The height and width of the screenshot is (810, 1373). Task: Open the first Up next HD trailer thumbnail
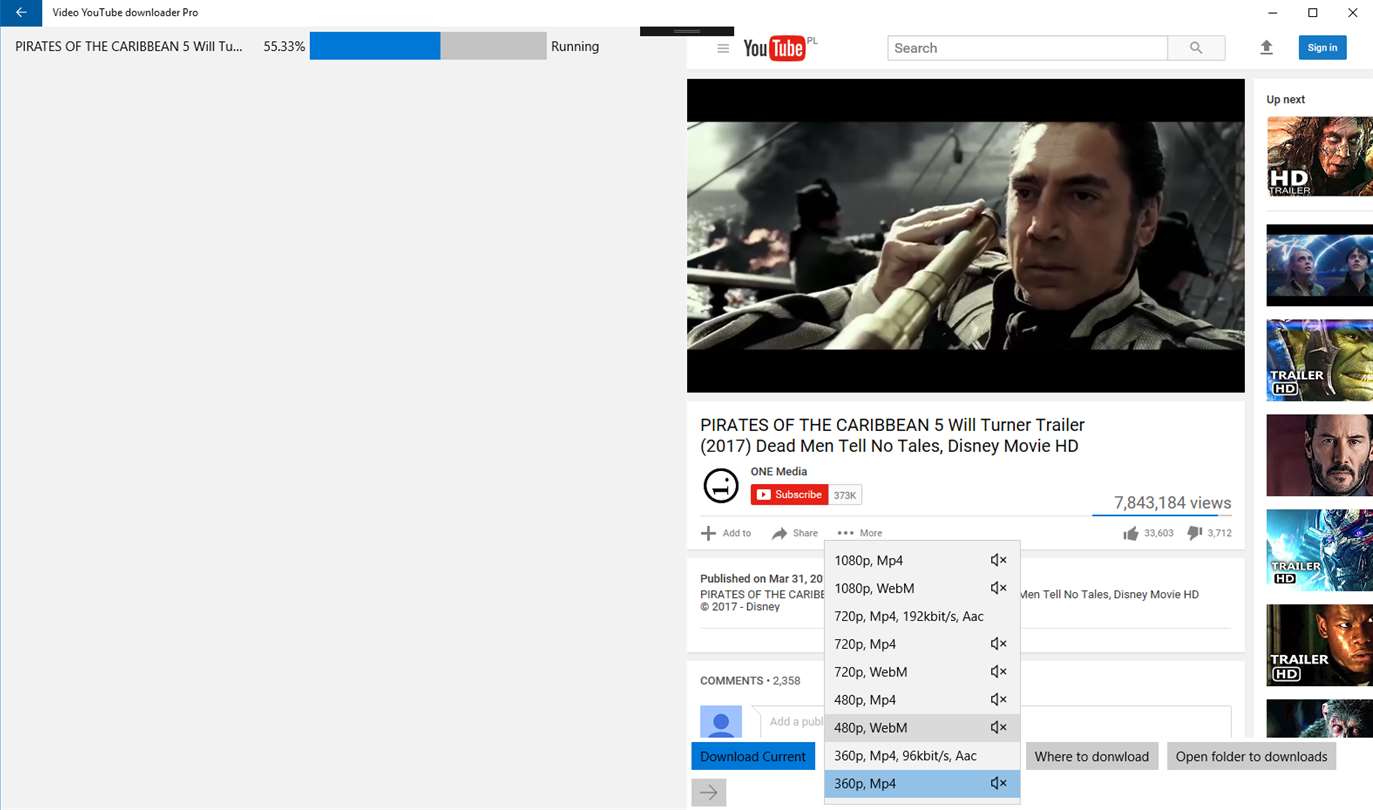[x=1319, y=156]
